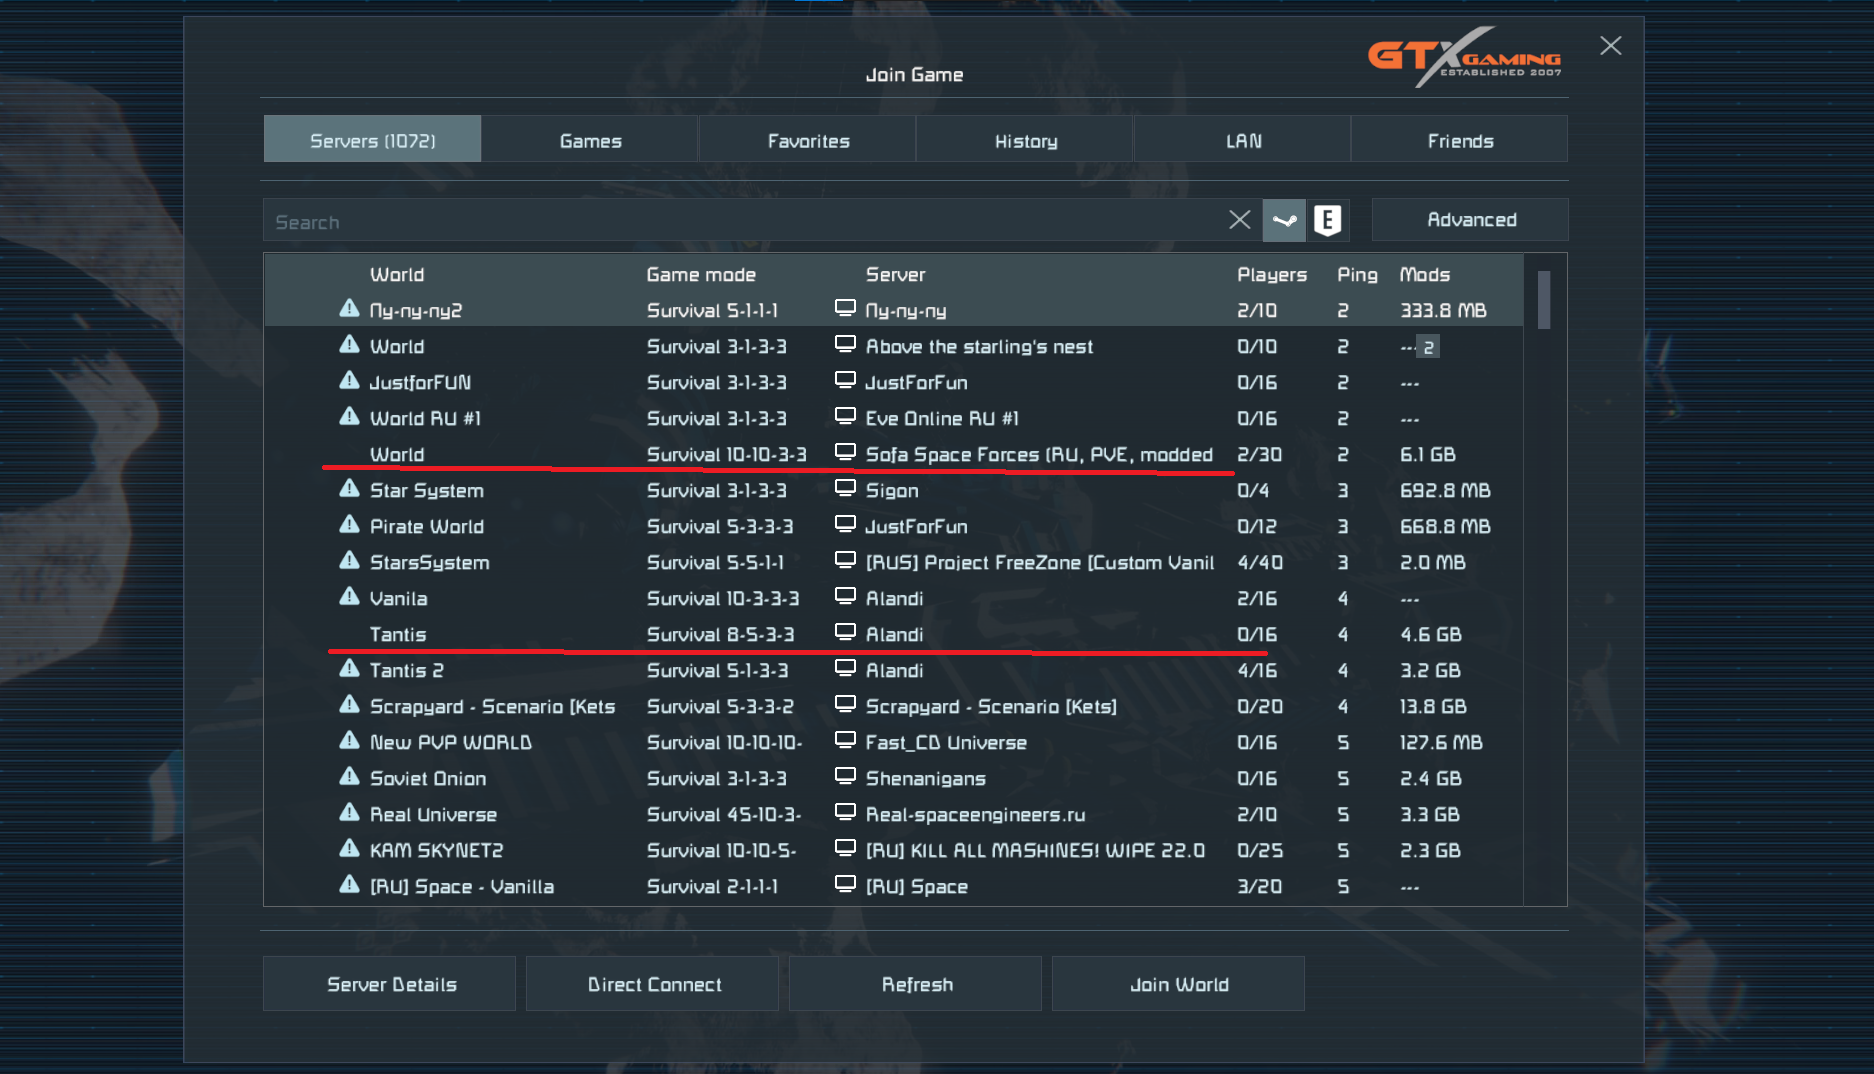
Task: Switch to the Favorites tab
Action: [x=808, y=141]
